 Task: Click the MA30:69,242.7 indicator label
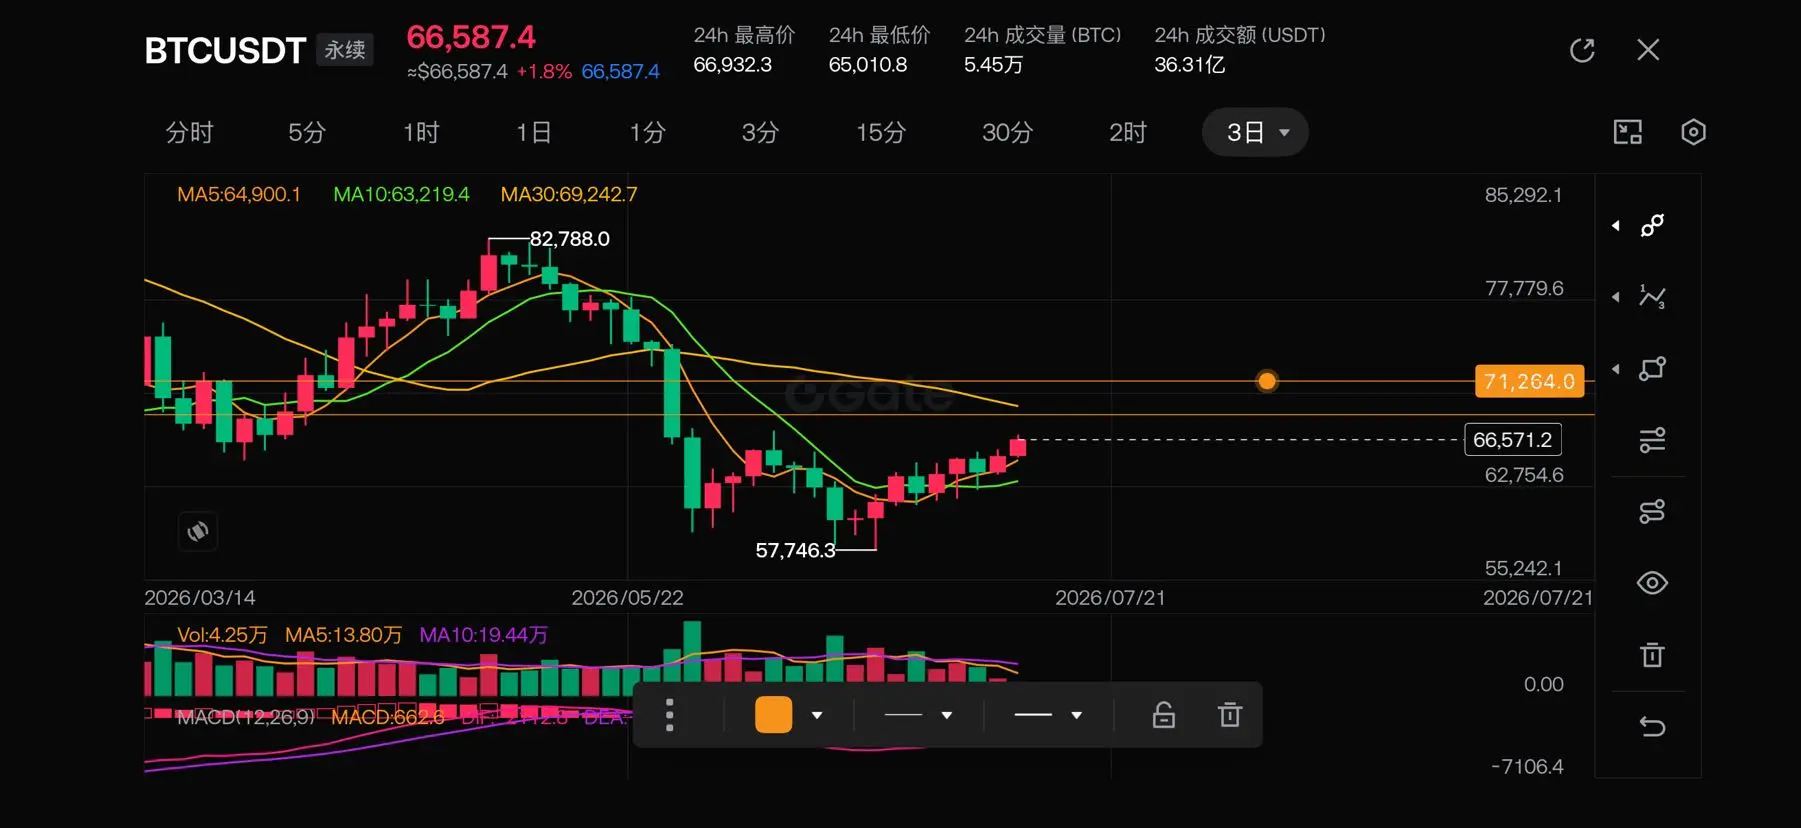tap(569, 195)
